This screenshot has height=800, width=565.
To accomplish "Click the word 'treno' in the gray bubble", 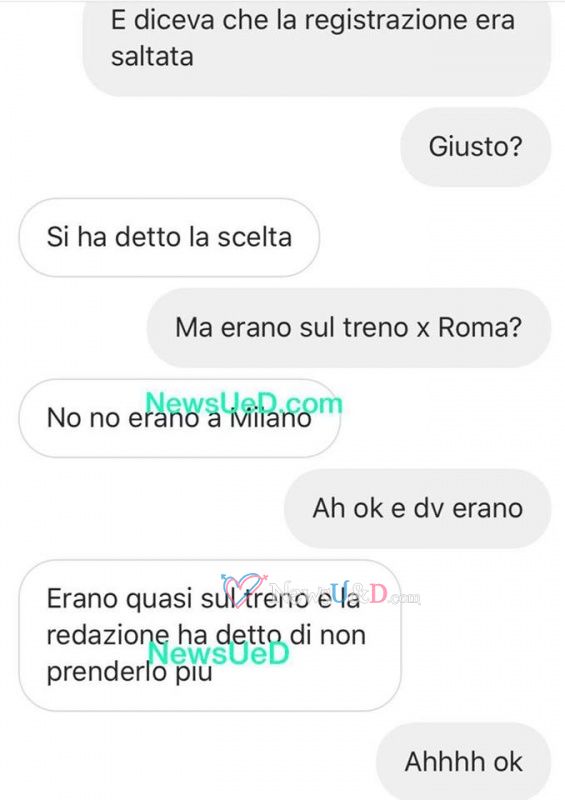I will click(375, 328).
